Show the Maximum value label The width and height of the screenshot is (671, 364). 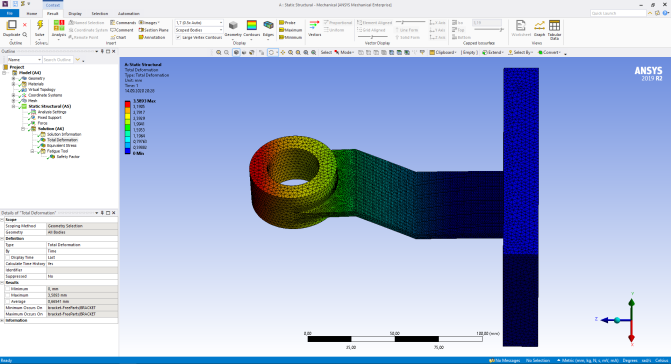coord(291,30)
